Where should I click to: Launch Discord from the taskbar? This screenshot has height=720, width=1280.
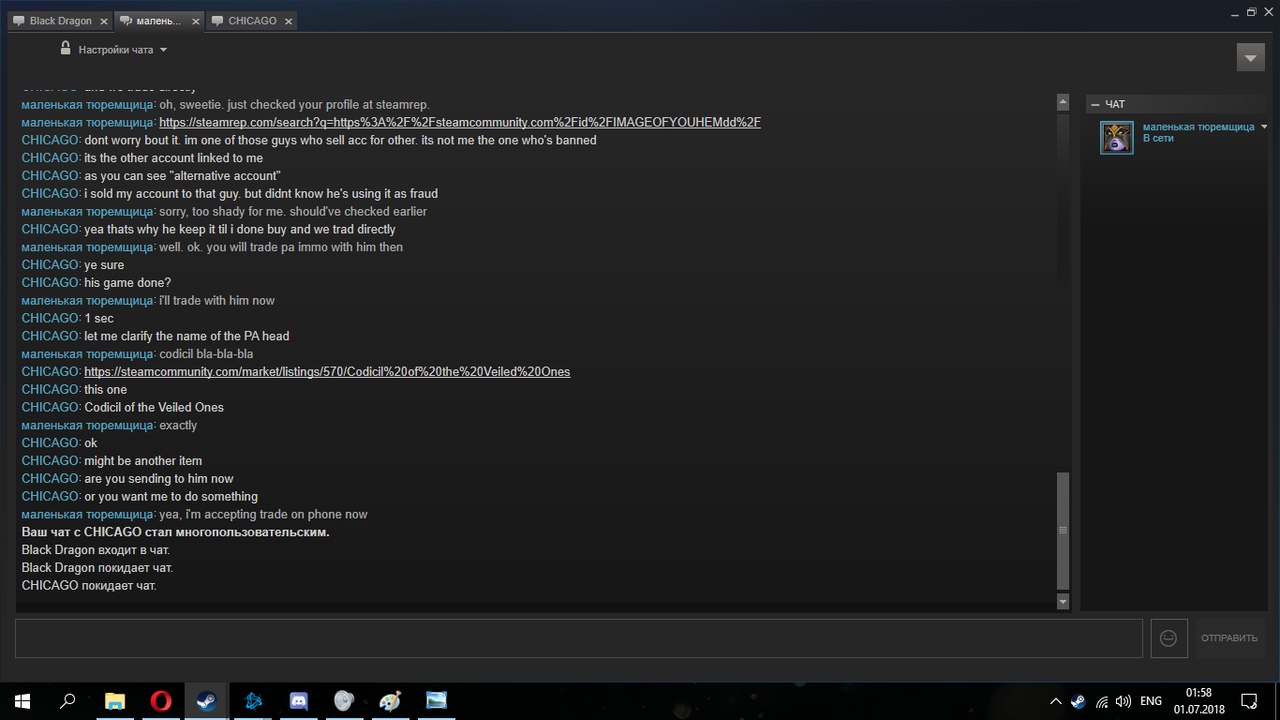click(x=298, y=701)
